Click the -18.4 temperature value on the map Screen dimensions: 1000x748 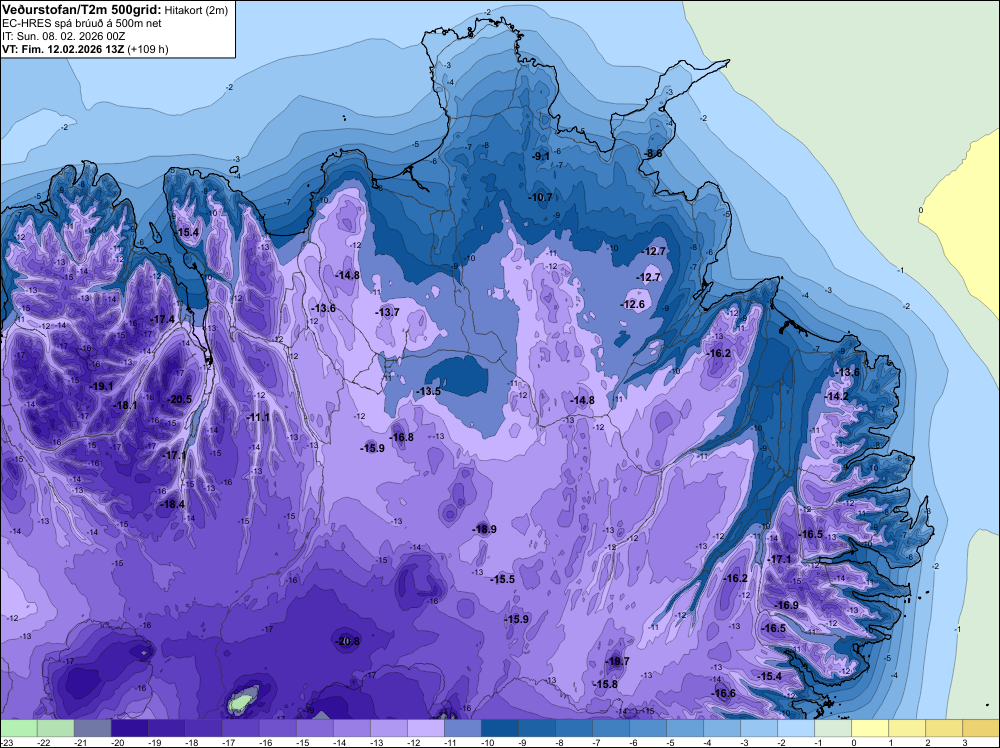(x=172, y=504)
